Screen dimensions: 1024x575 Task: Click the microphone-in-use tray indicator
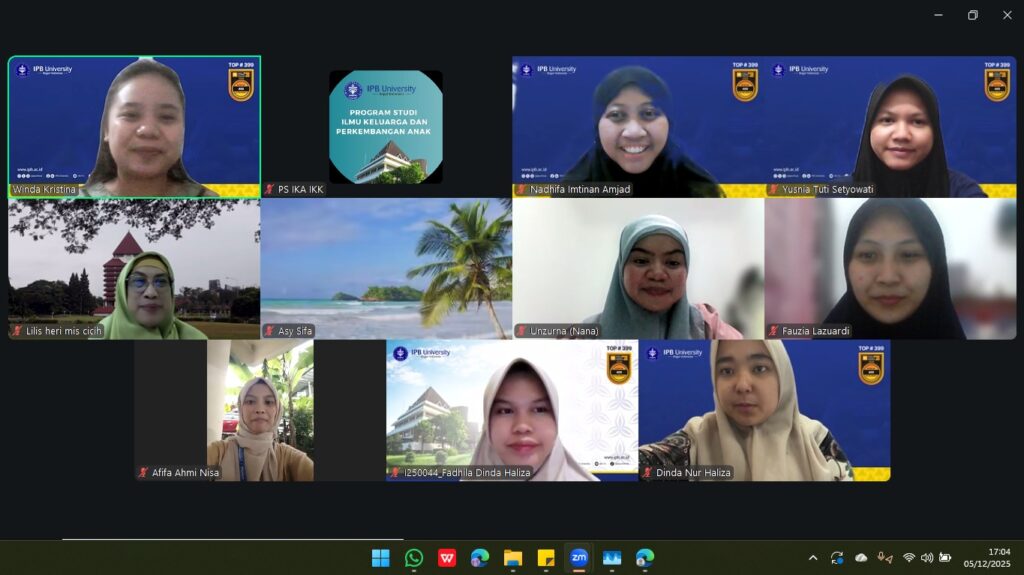[x=884, y=558]
